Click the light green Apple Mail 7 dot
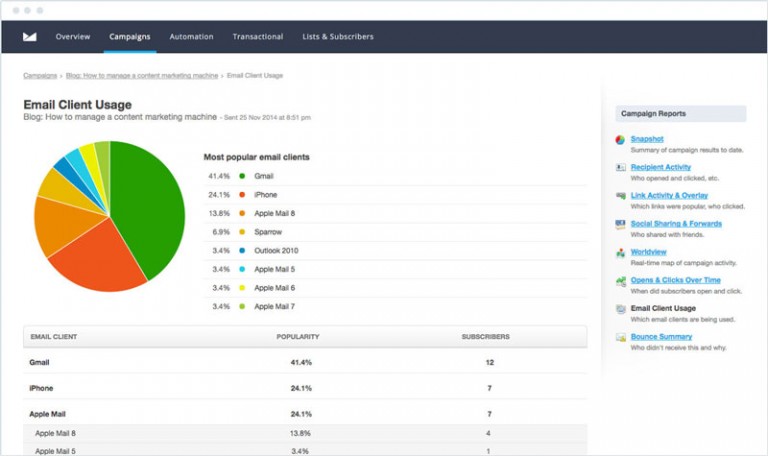 242,306
